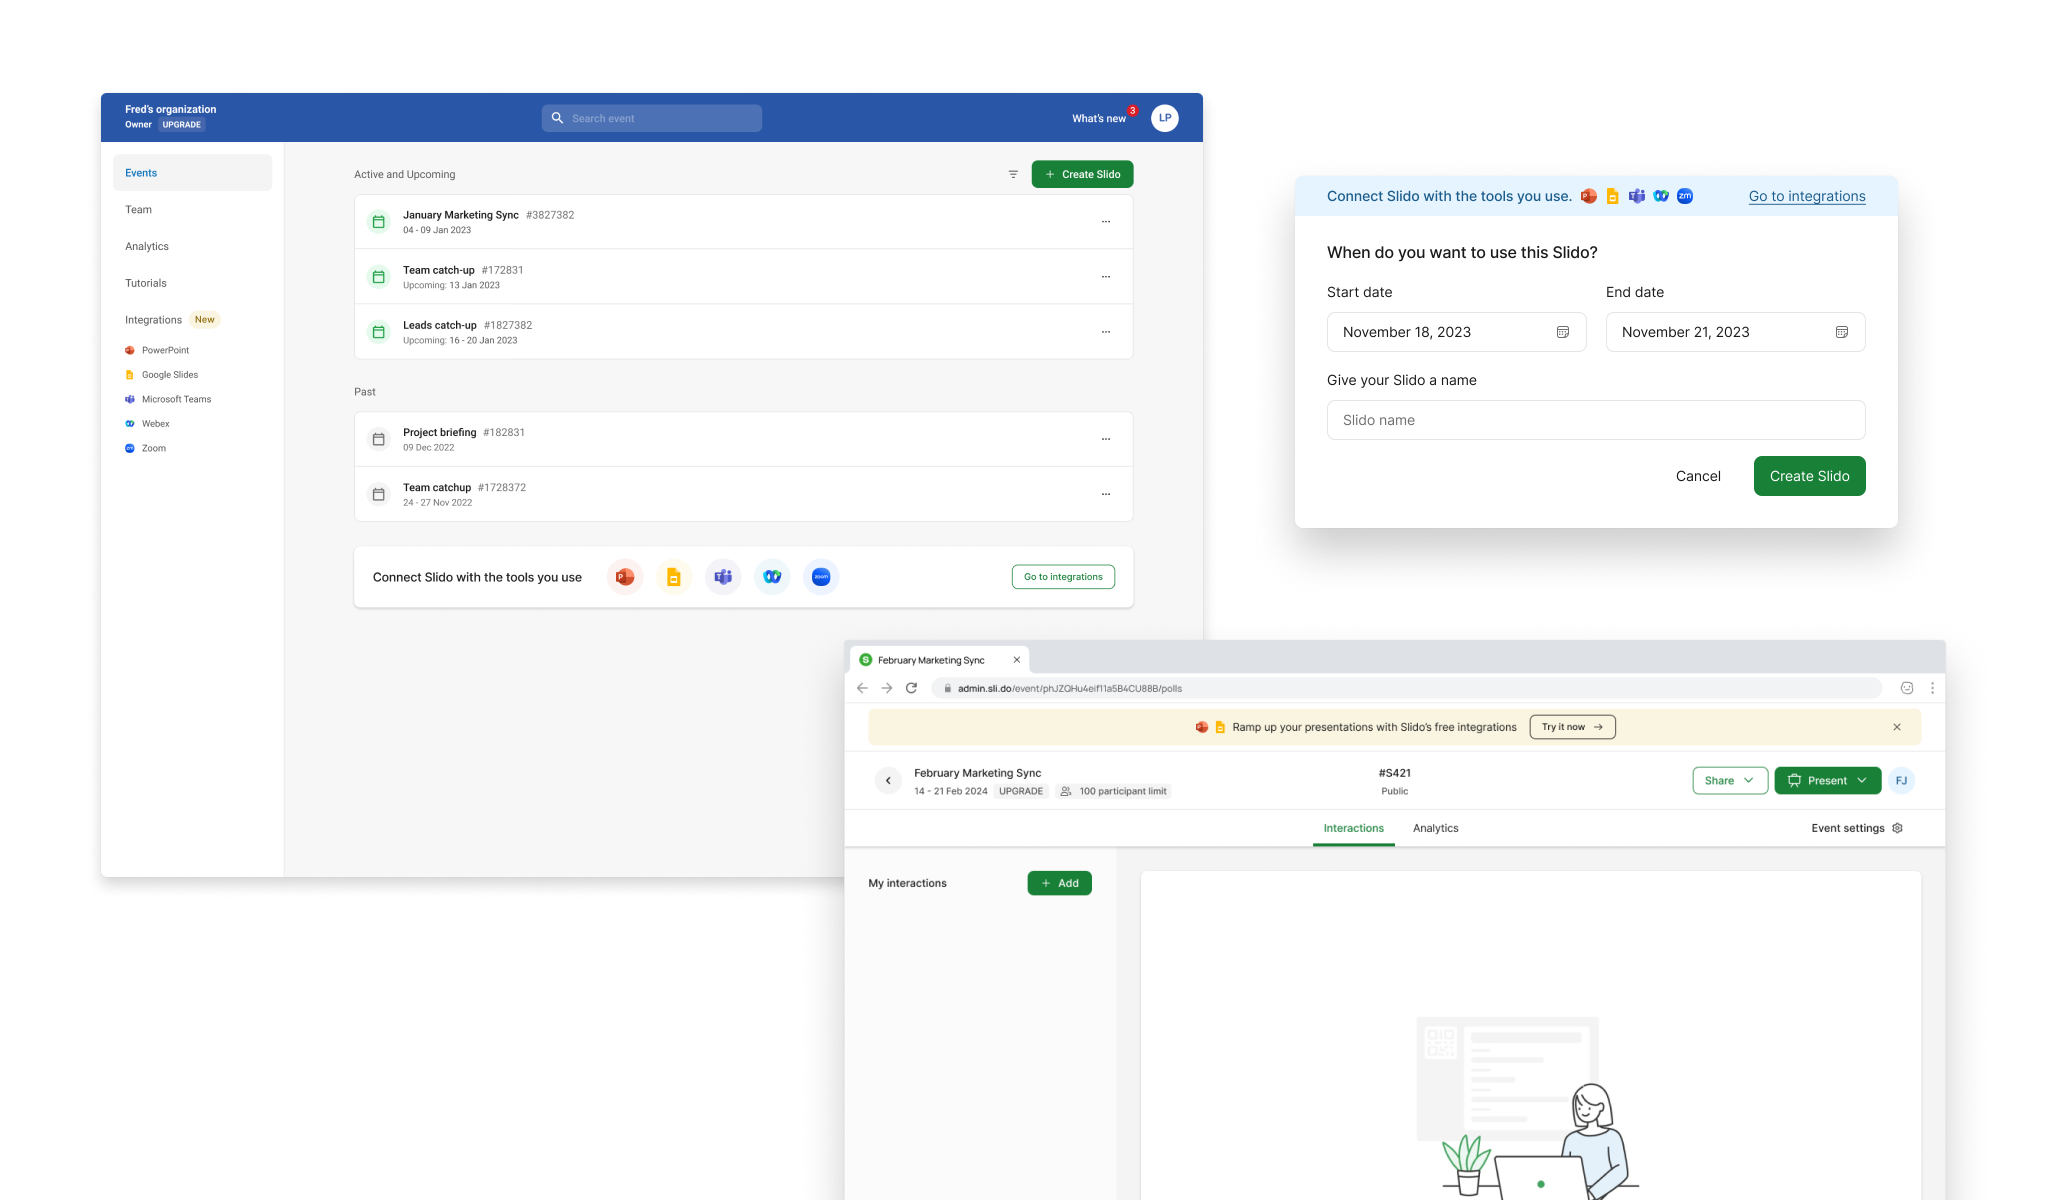This screenshot has width=2048, height=1200.
Task: Open start date calendar picker icon
Action: point(1562,332)
